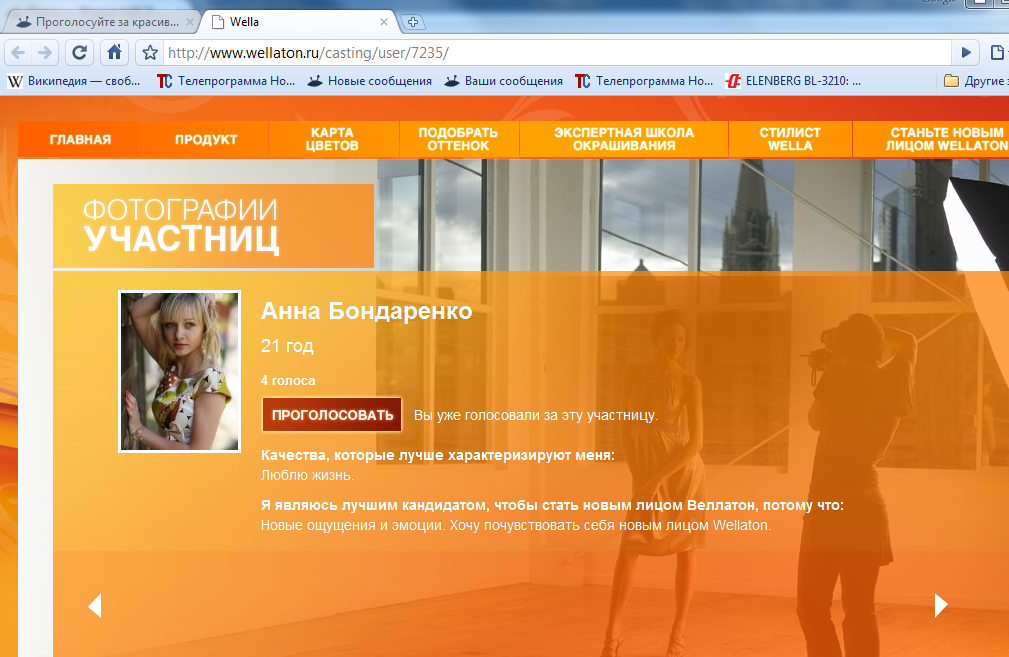Close the Wella tab

pos(384,22)
